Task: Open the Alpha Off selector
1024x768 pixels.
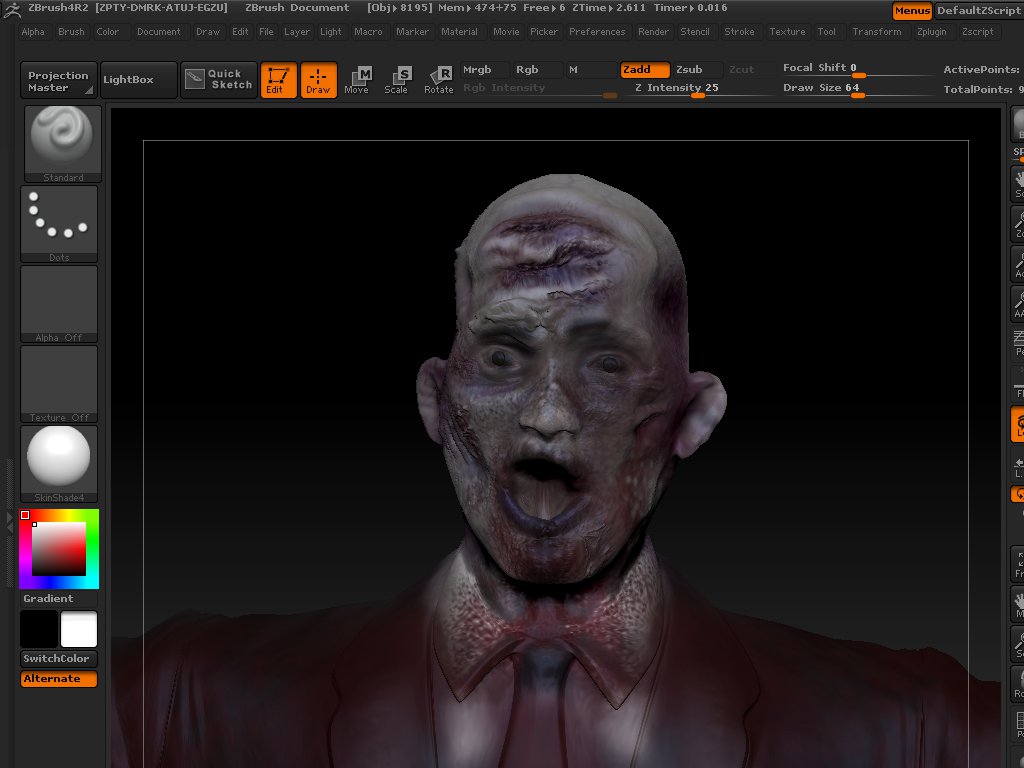Action: 59,303
